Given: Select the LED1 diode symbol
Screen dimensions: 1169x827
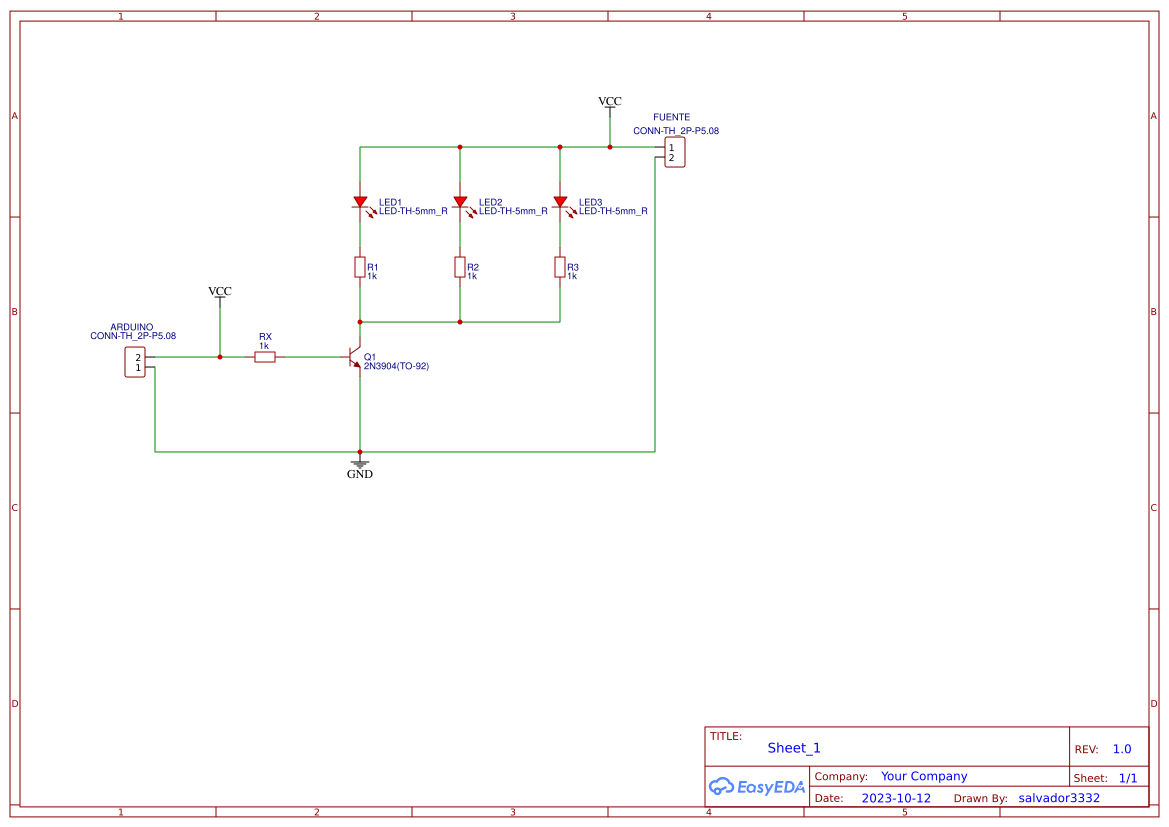Looking at the screenshot, I should [360, 203].
